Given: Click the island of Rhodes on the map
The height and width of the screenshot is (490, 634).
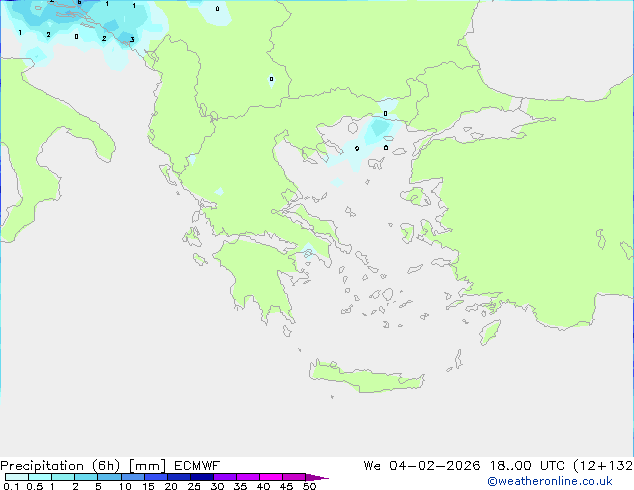Looking at the screenshot, I should [x=490, y=332].
